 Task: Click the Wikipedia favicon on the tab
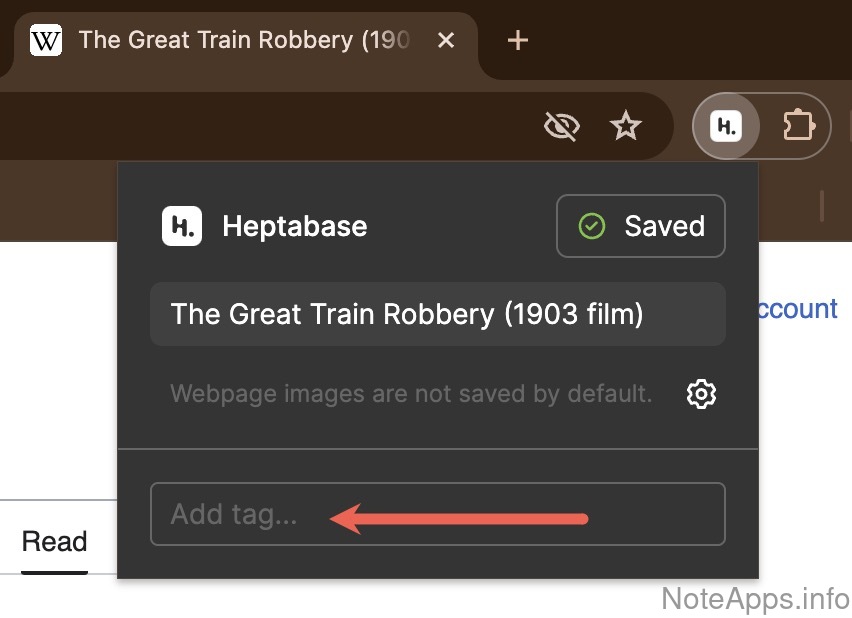(46, 41)
